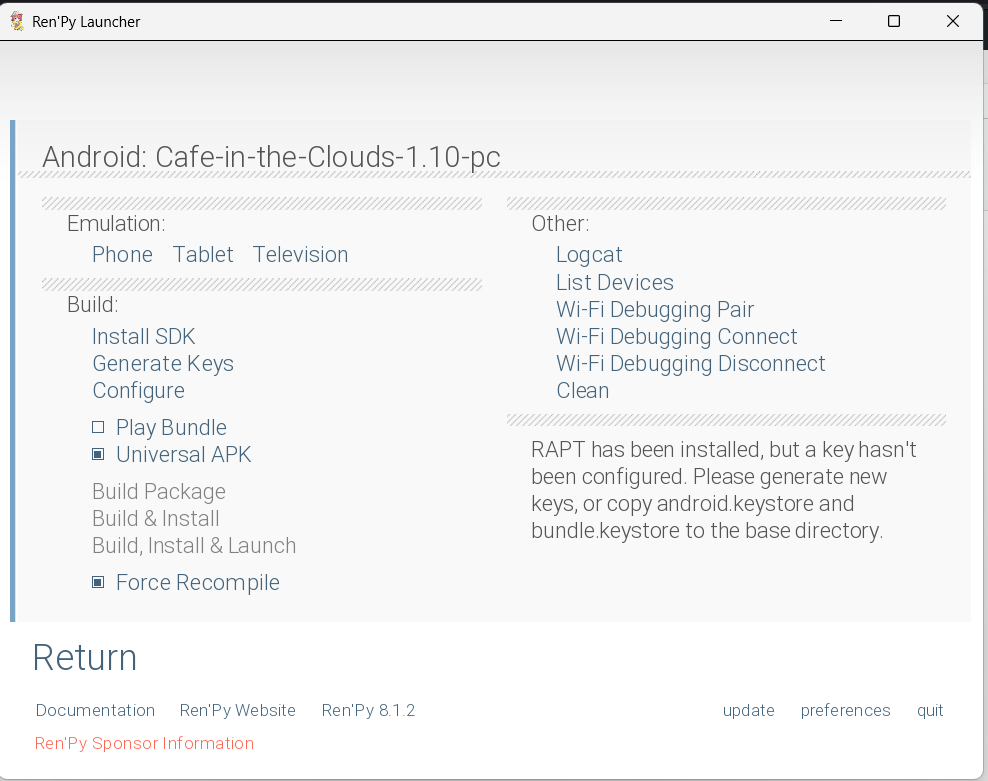Image resolution: width=988 pixels, height=781 pixels.
Task: Click the Emulation: section label
Action: 117,224
